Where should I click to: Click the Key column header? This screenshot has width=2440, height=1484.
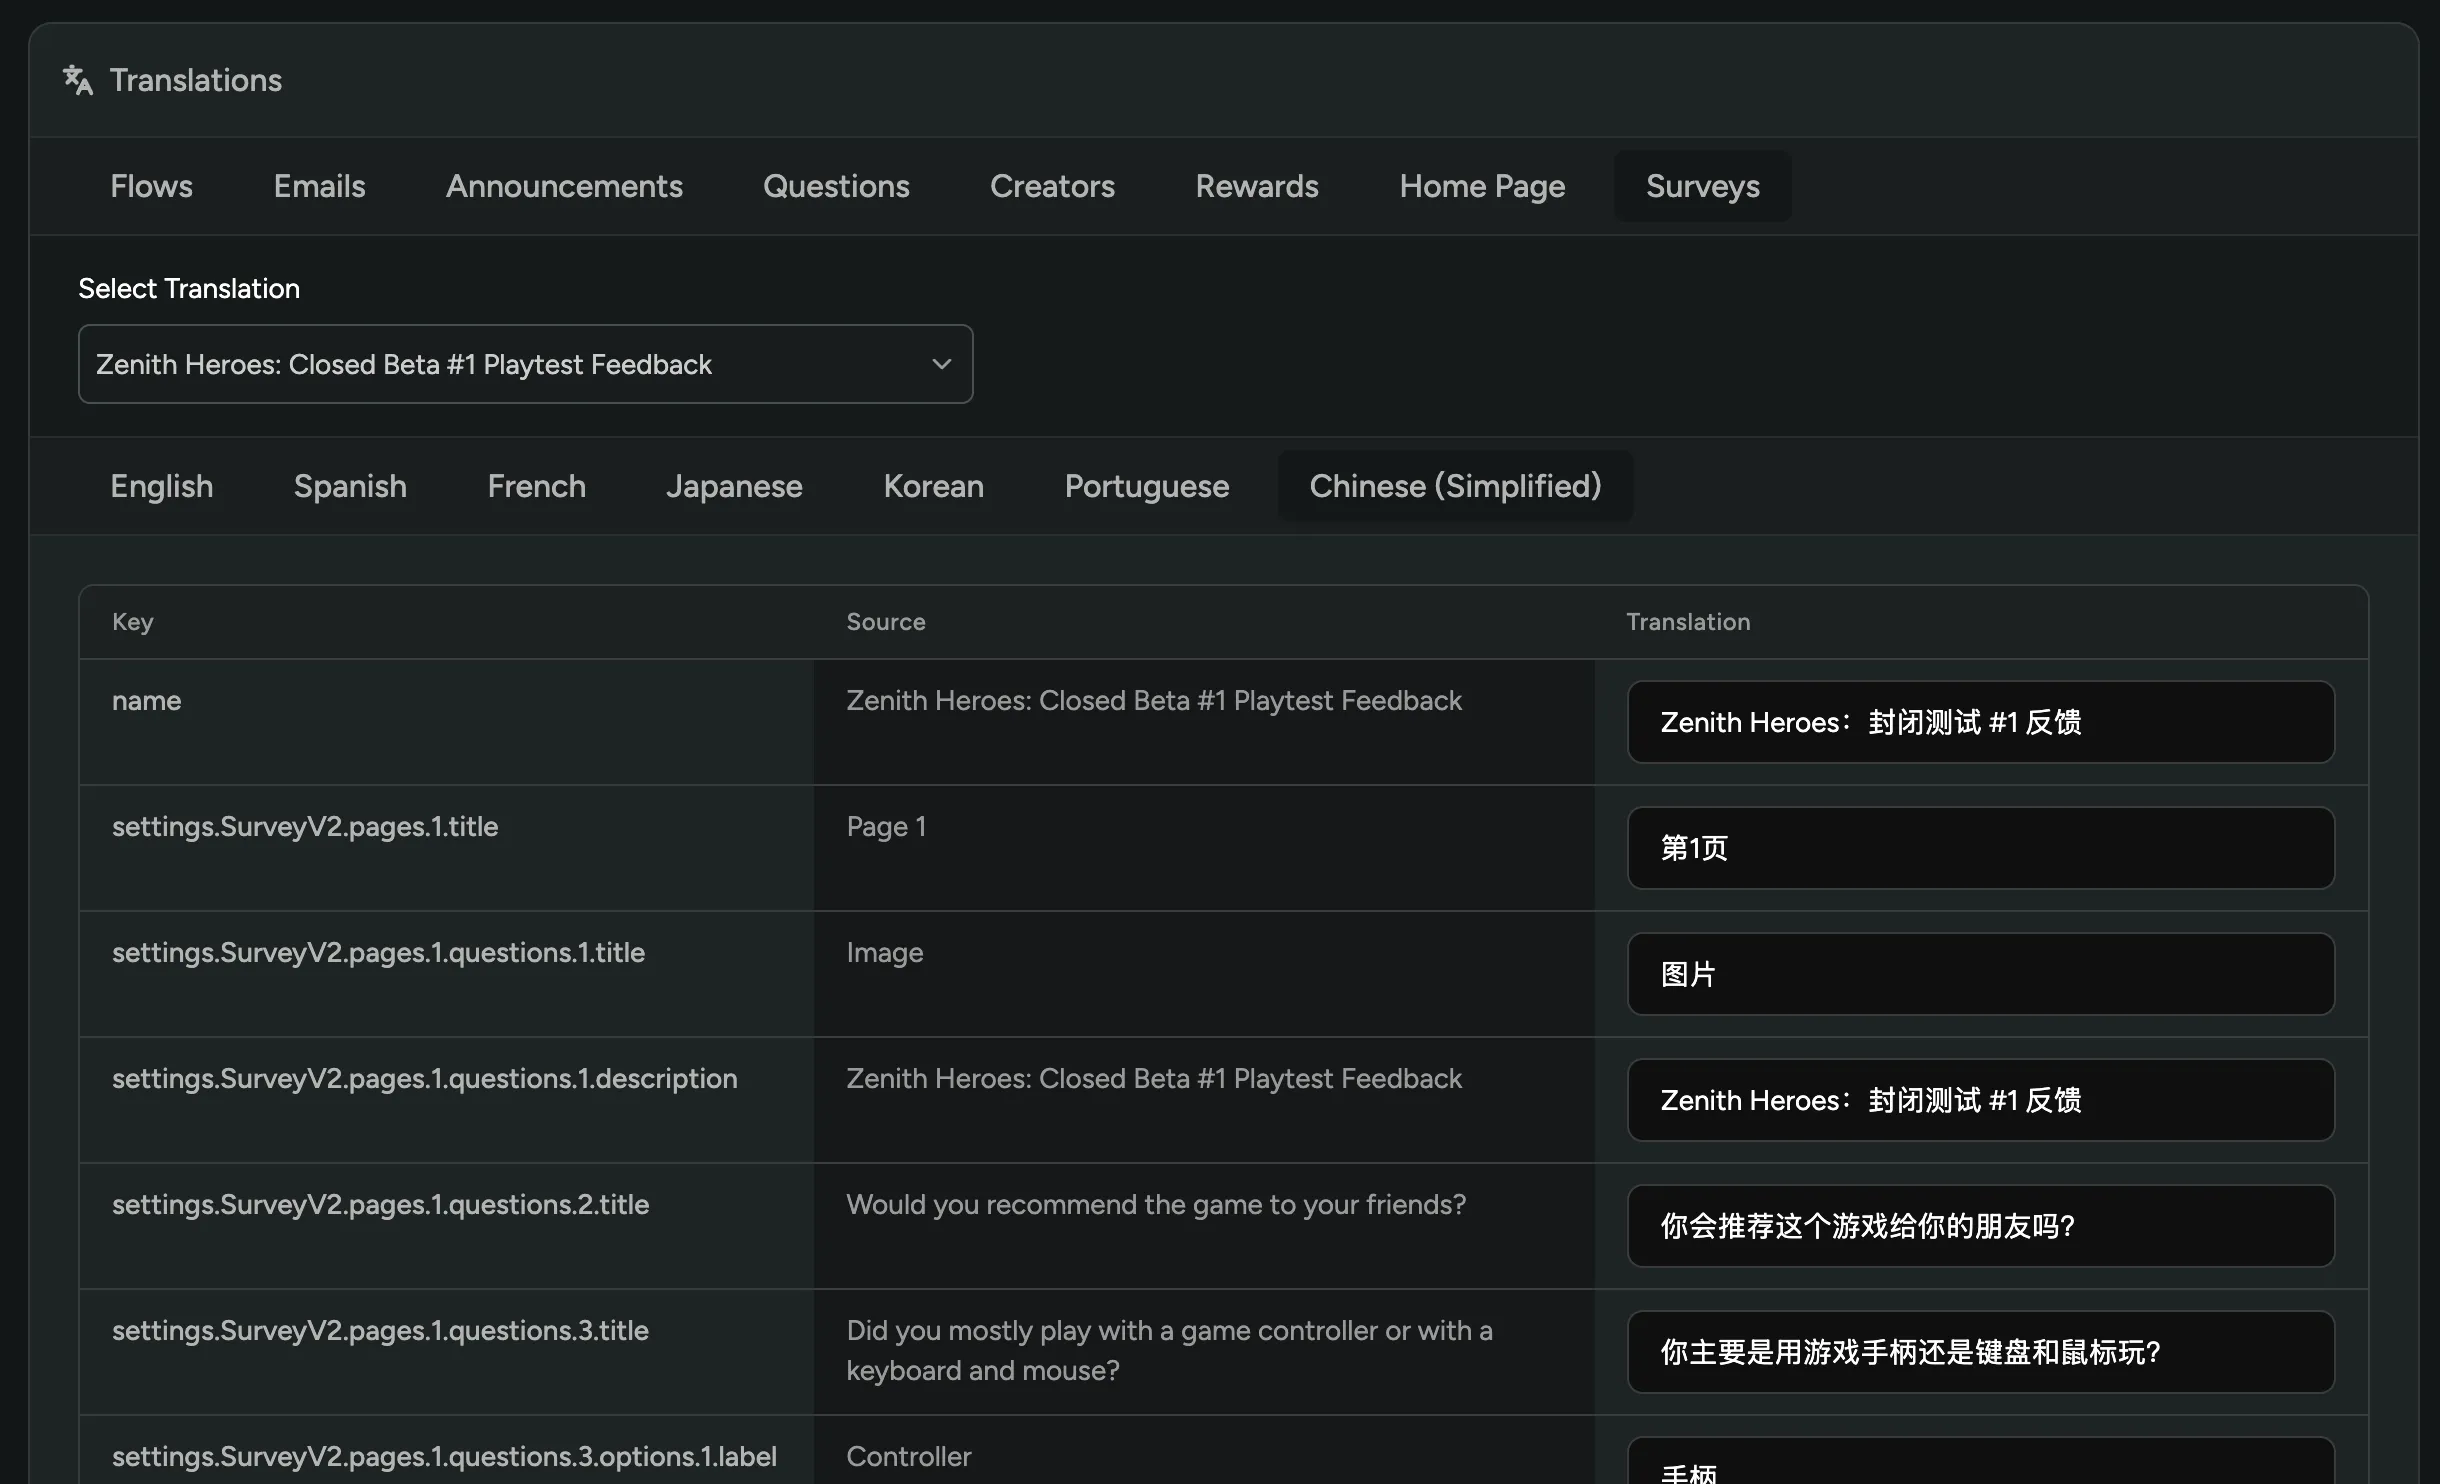(132, 622)
